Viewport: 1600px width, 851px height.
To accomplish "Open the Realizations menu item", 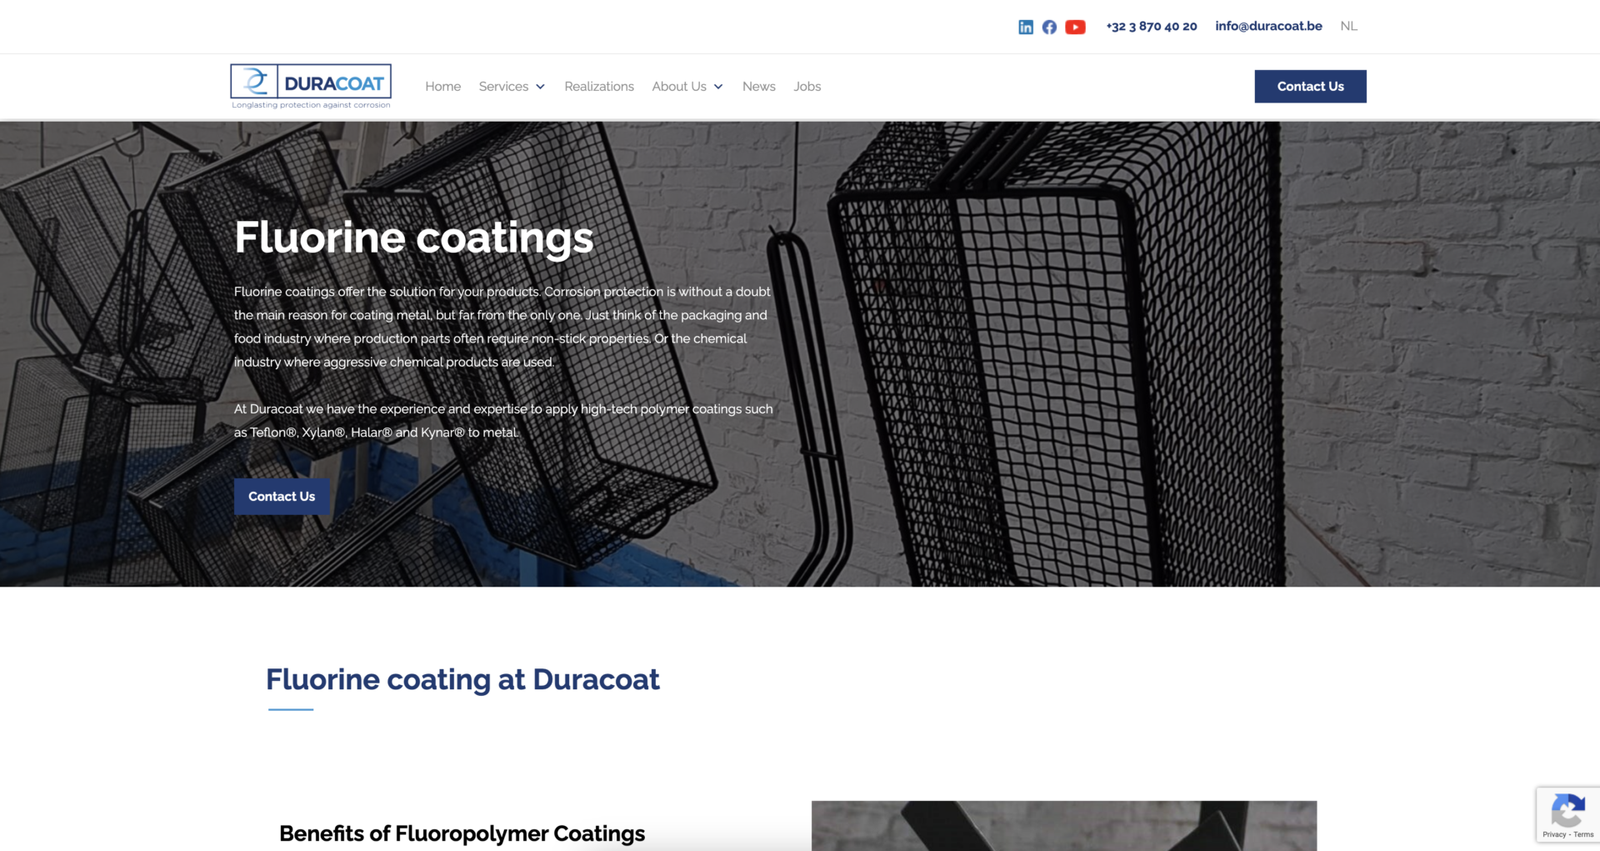I will [x=599, y=87].
